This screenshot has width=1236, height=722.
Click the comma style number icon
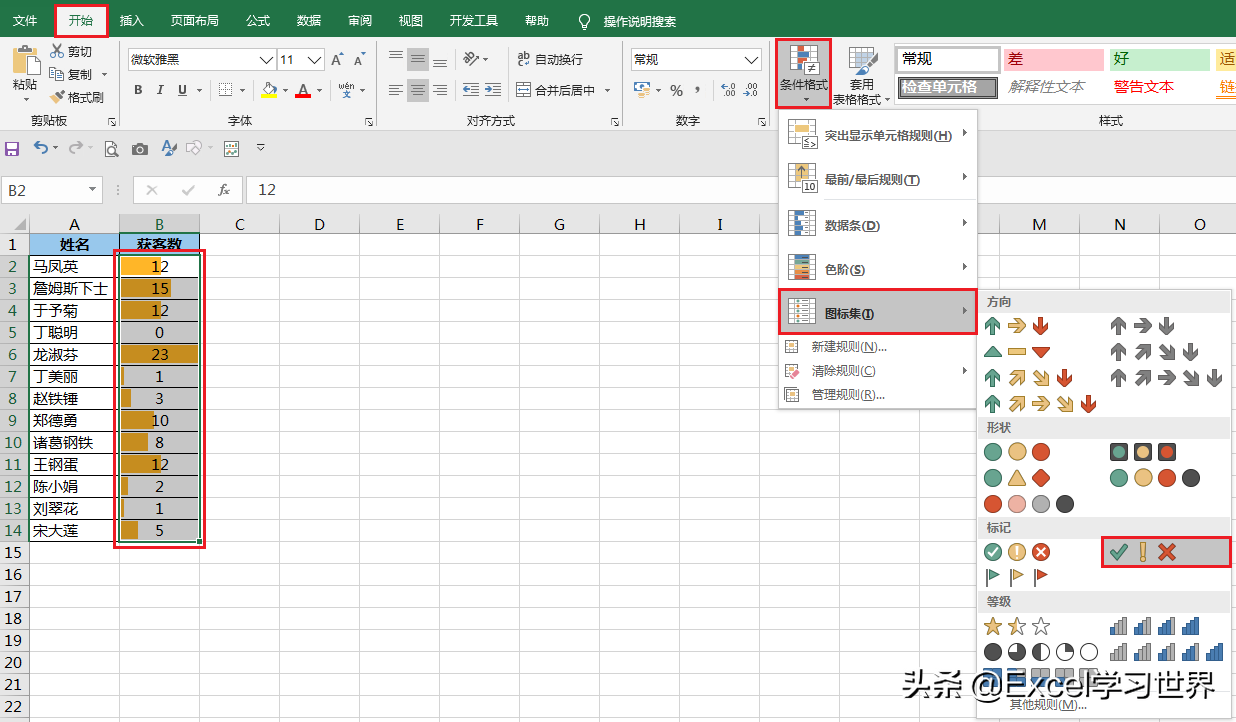699,90
